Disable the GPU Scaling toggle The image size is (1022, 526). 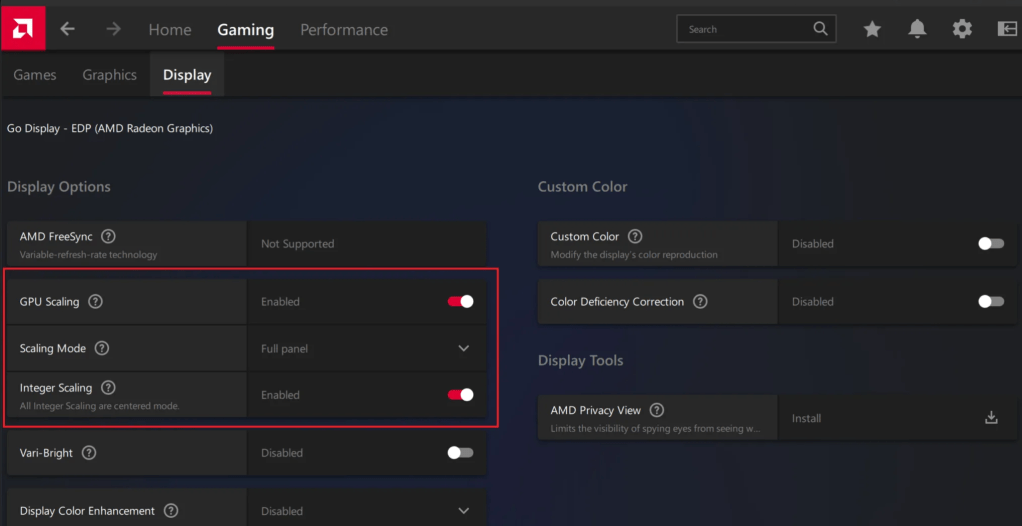(x=460, y=302)
